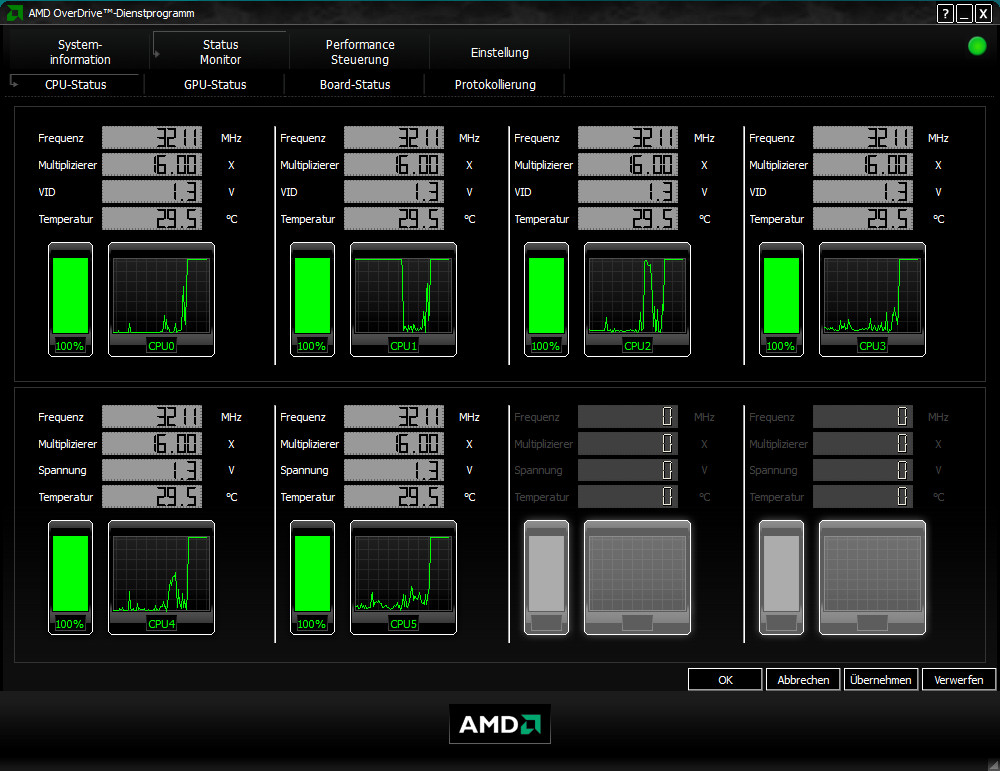Click the CPU4 usage history graph

[x=161, y=577]
